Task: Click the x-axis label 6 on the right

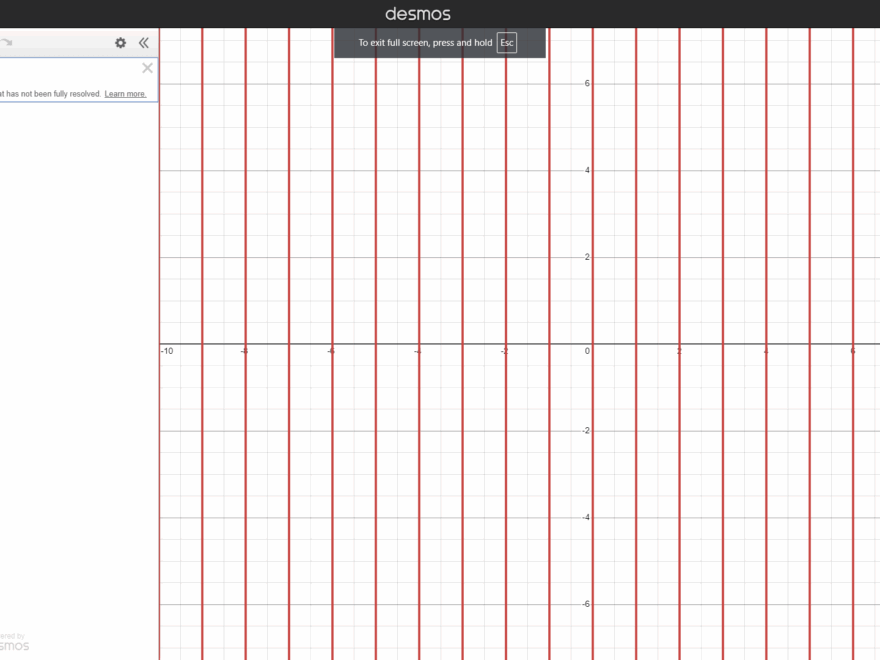Action: (x=851, y=350)
